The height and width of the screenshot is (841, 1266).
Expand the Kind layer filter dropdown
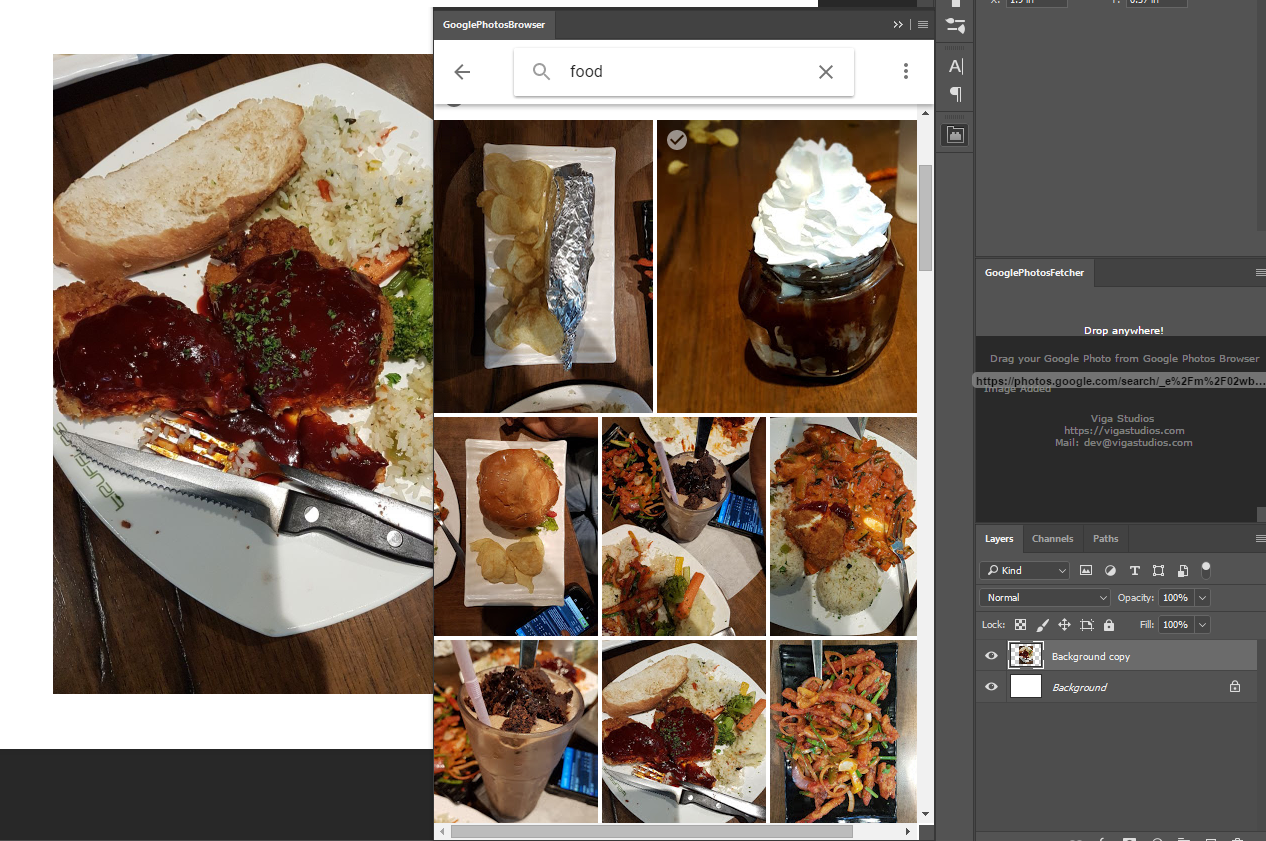(1025, 570)
